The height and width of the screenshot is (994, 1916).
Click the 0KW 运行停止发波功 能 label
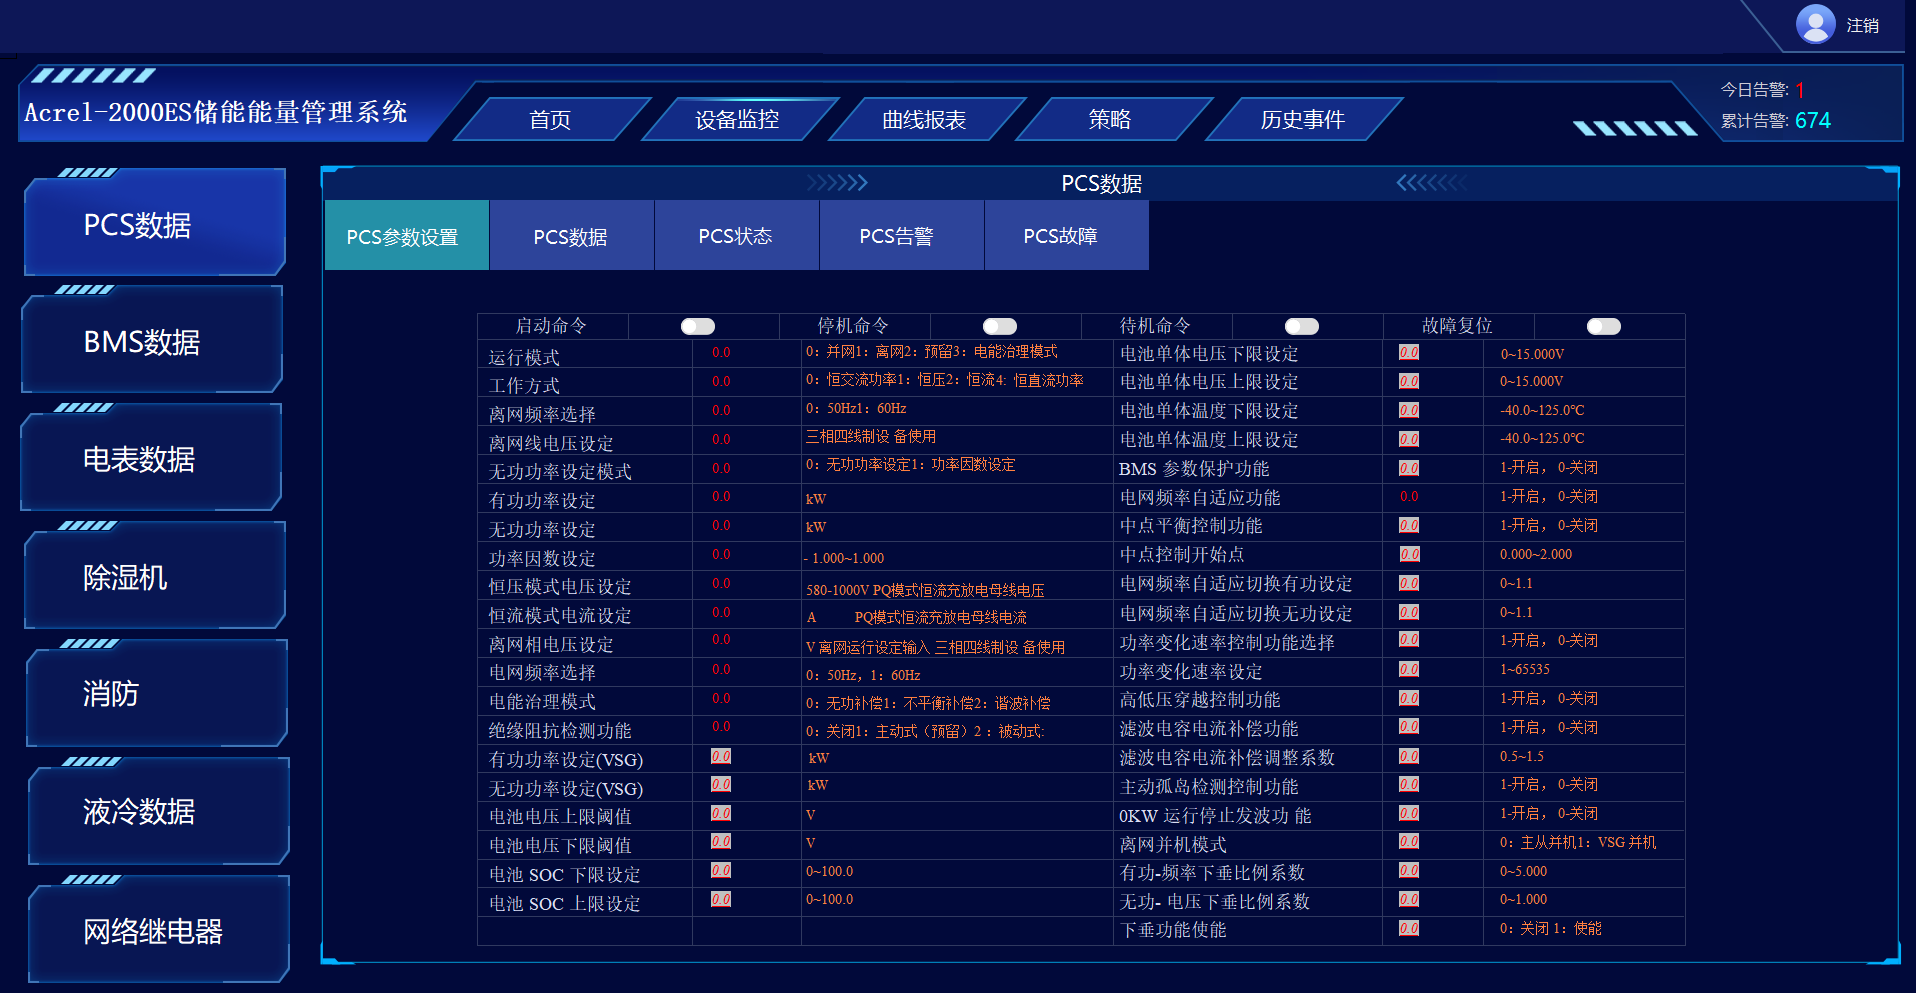click(x=1215, y=816)
